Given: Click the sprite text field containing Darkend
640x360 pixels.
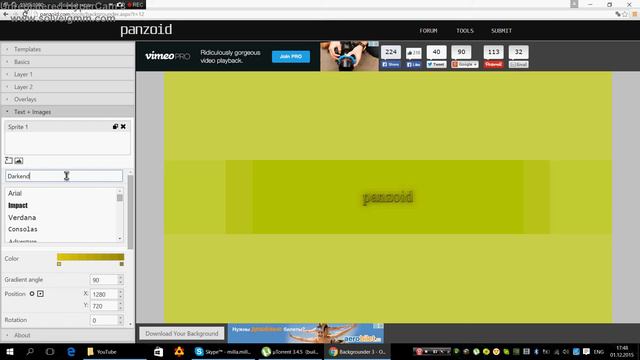Looking at the screenshot, I should click(64, 176).
